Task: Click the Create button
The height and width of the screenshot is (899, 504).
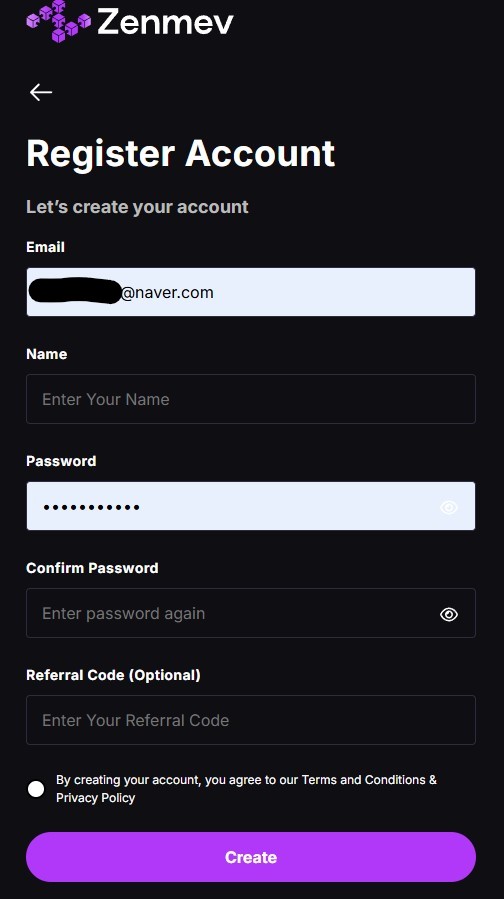Action: click(251, 857)
